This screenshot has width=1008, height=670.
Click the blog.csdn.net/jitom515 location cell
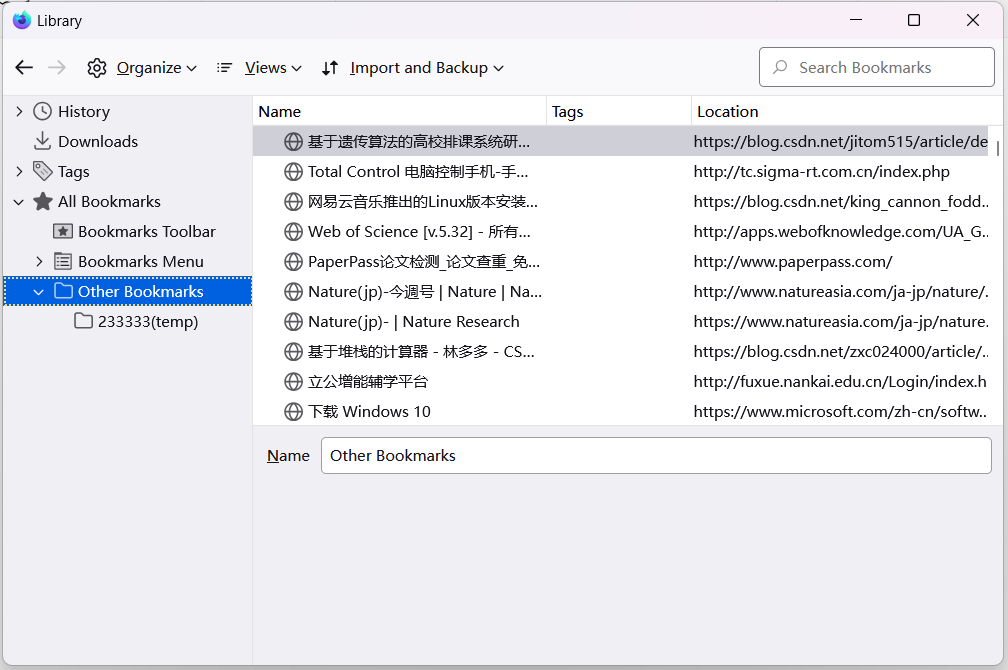pos(840,141)
